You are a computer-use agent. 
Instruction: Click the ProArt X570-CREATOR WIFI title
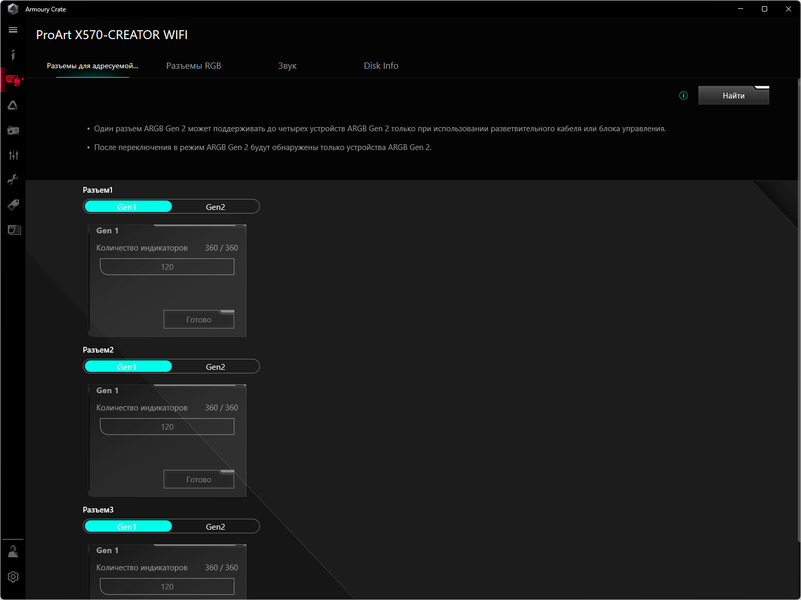tap(112, 35)
